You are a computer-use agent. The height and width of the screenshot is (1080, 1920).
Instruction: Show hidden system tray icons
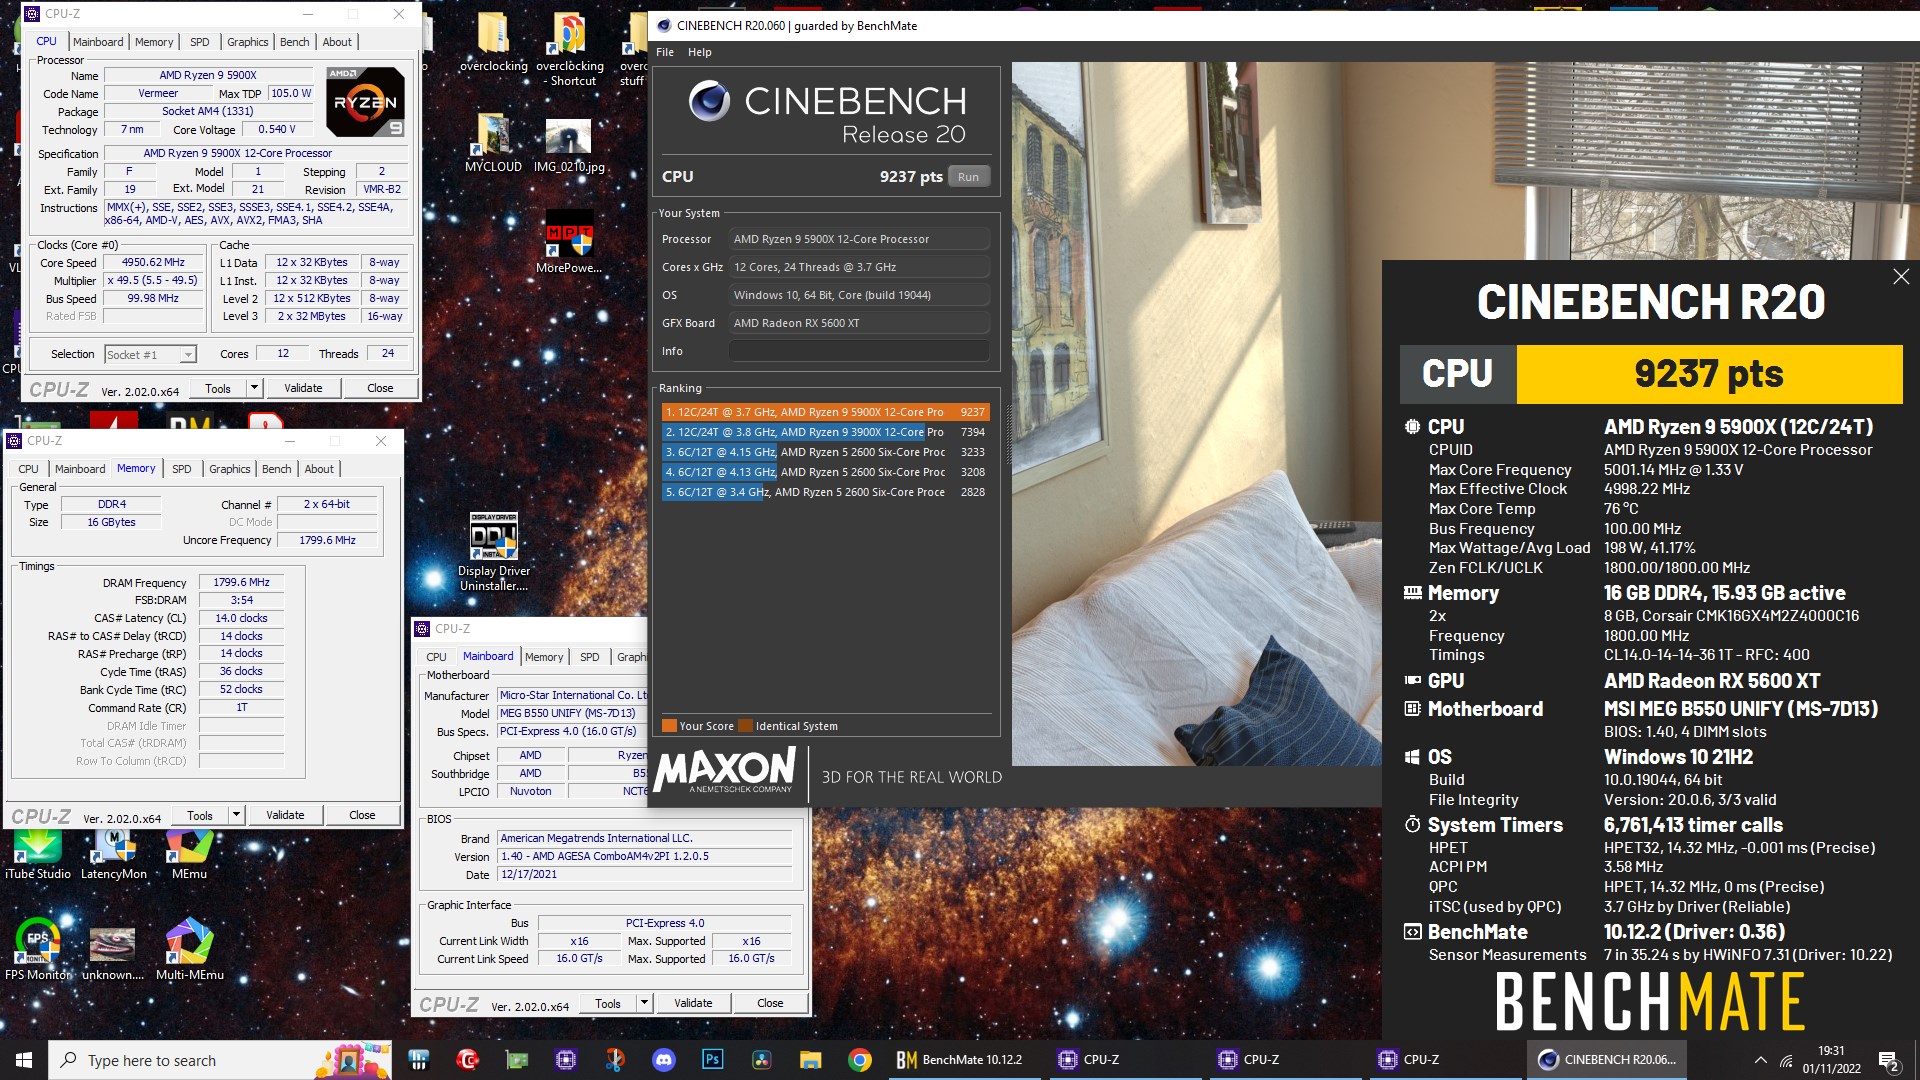1760,1060
